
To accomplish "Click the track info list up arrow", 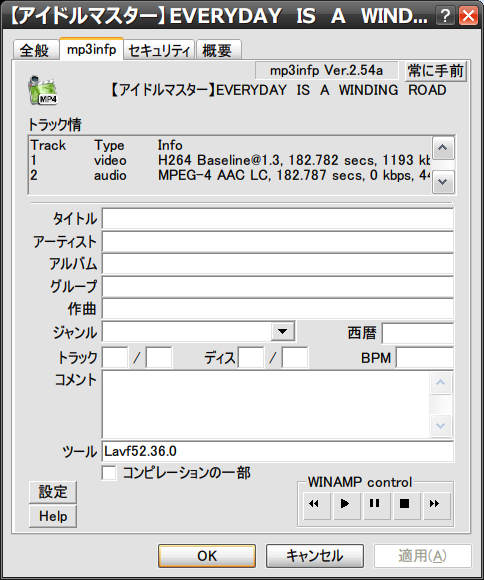I will (443, 148).
